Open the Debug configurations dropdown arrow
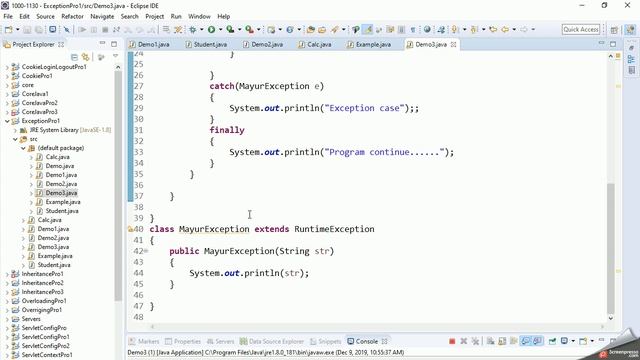The width and height of the screenshot is (640, 360). click(x=202, y=29)
